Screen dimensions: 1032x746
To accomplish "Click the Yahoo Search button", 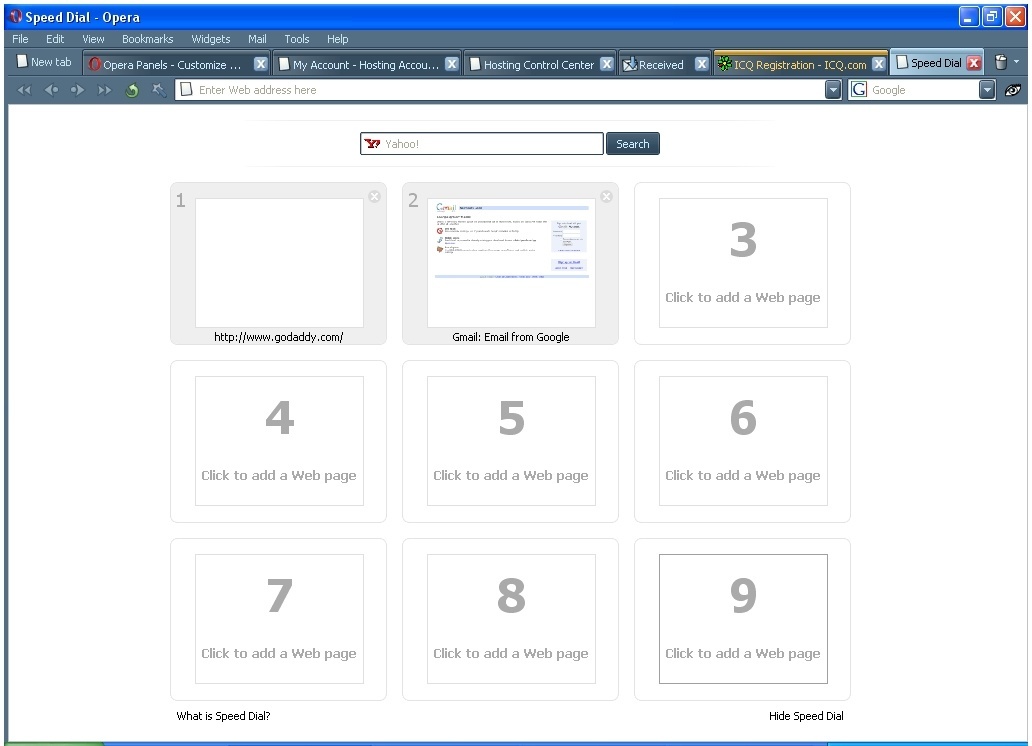I will (632, 143).
